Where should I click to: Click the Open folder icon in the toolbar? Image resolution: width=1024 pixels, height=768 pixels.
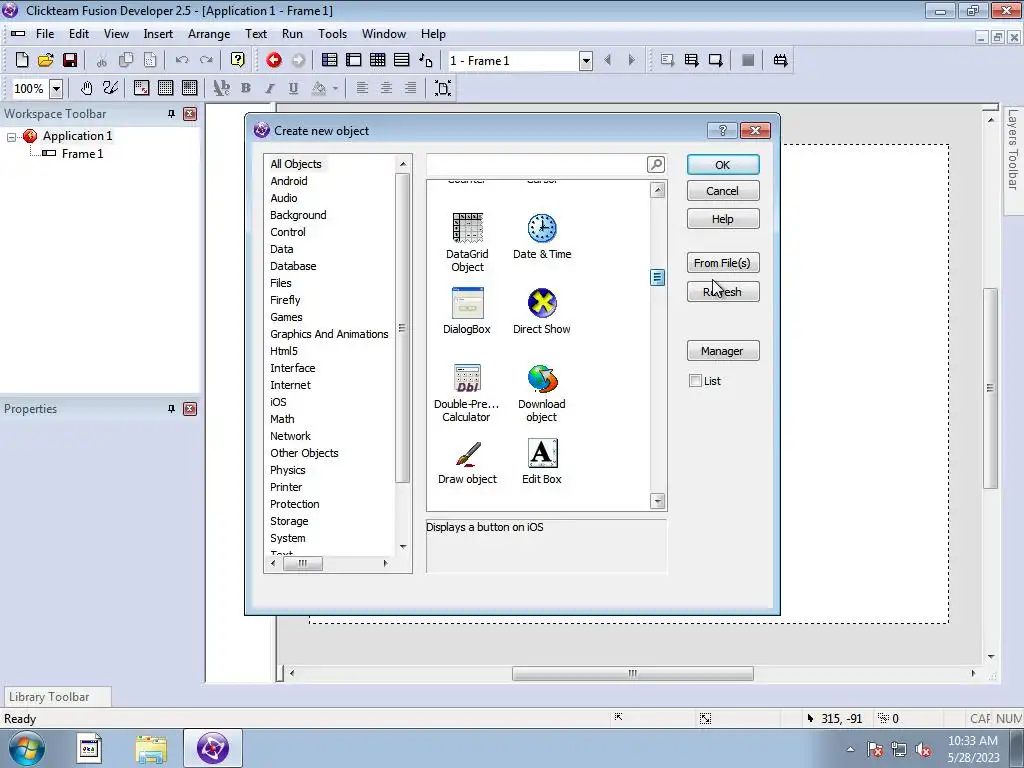(46, 60)
